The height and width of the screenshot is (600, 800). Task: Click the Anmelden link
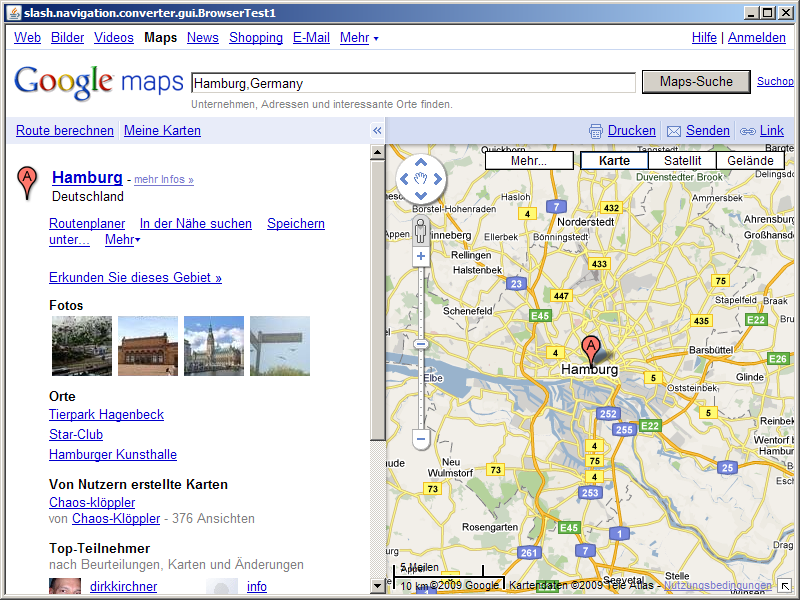click(757, 38)
